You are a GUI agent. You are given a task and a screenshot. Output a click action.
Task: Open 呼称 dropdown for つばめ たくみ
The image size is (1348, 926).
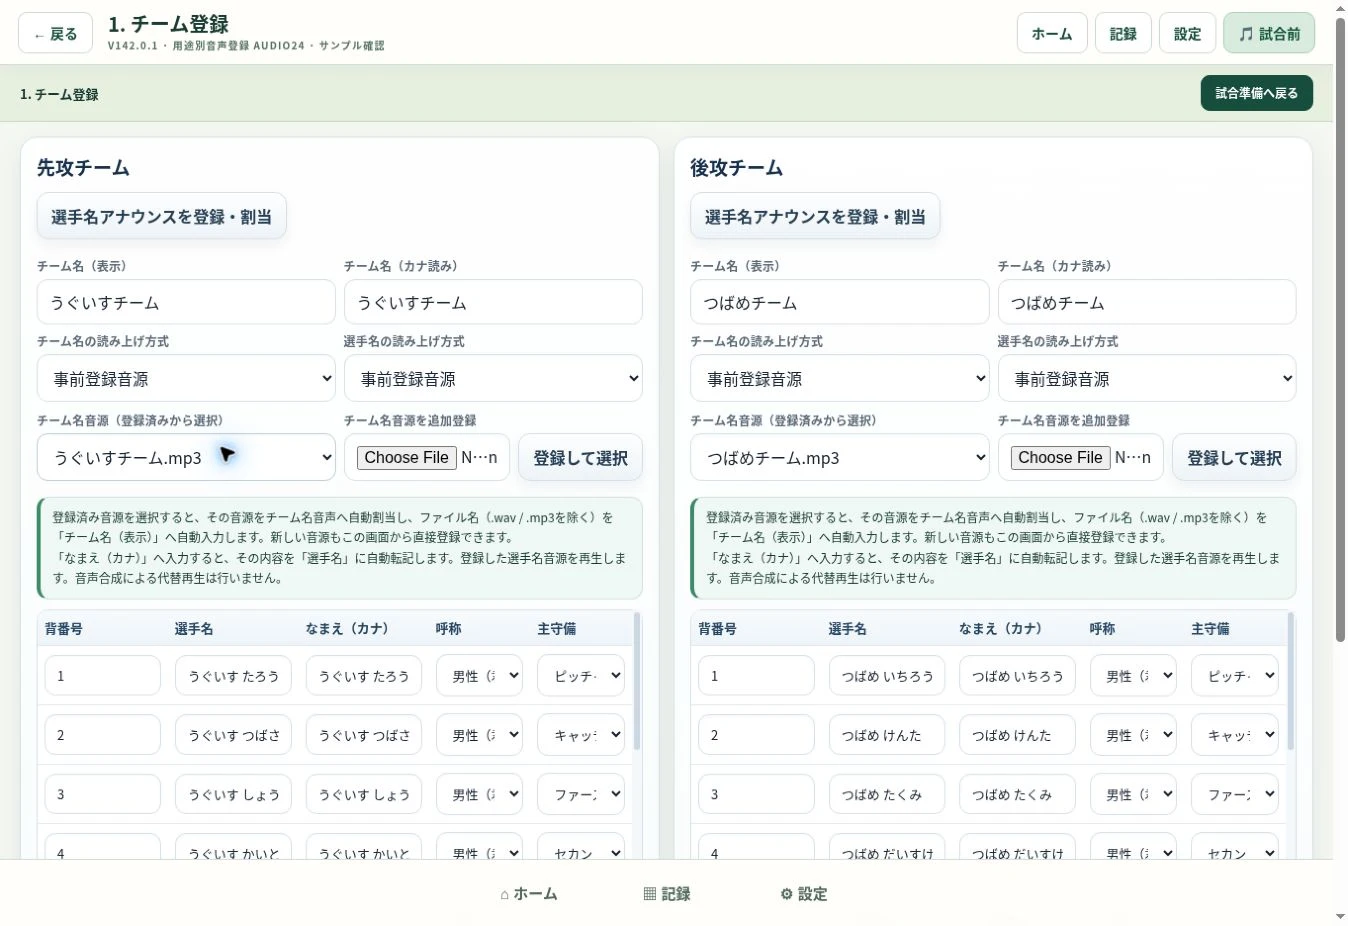(1133, 794)
